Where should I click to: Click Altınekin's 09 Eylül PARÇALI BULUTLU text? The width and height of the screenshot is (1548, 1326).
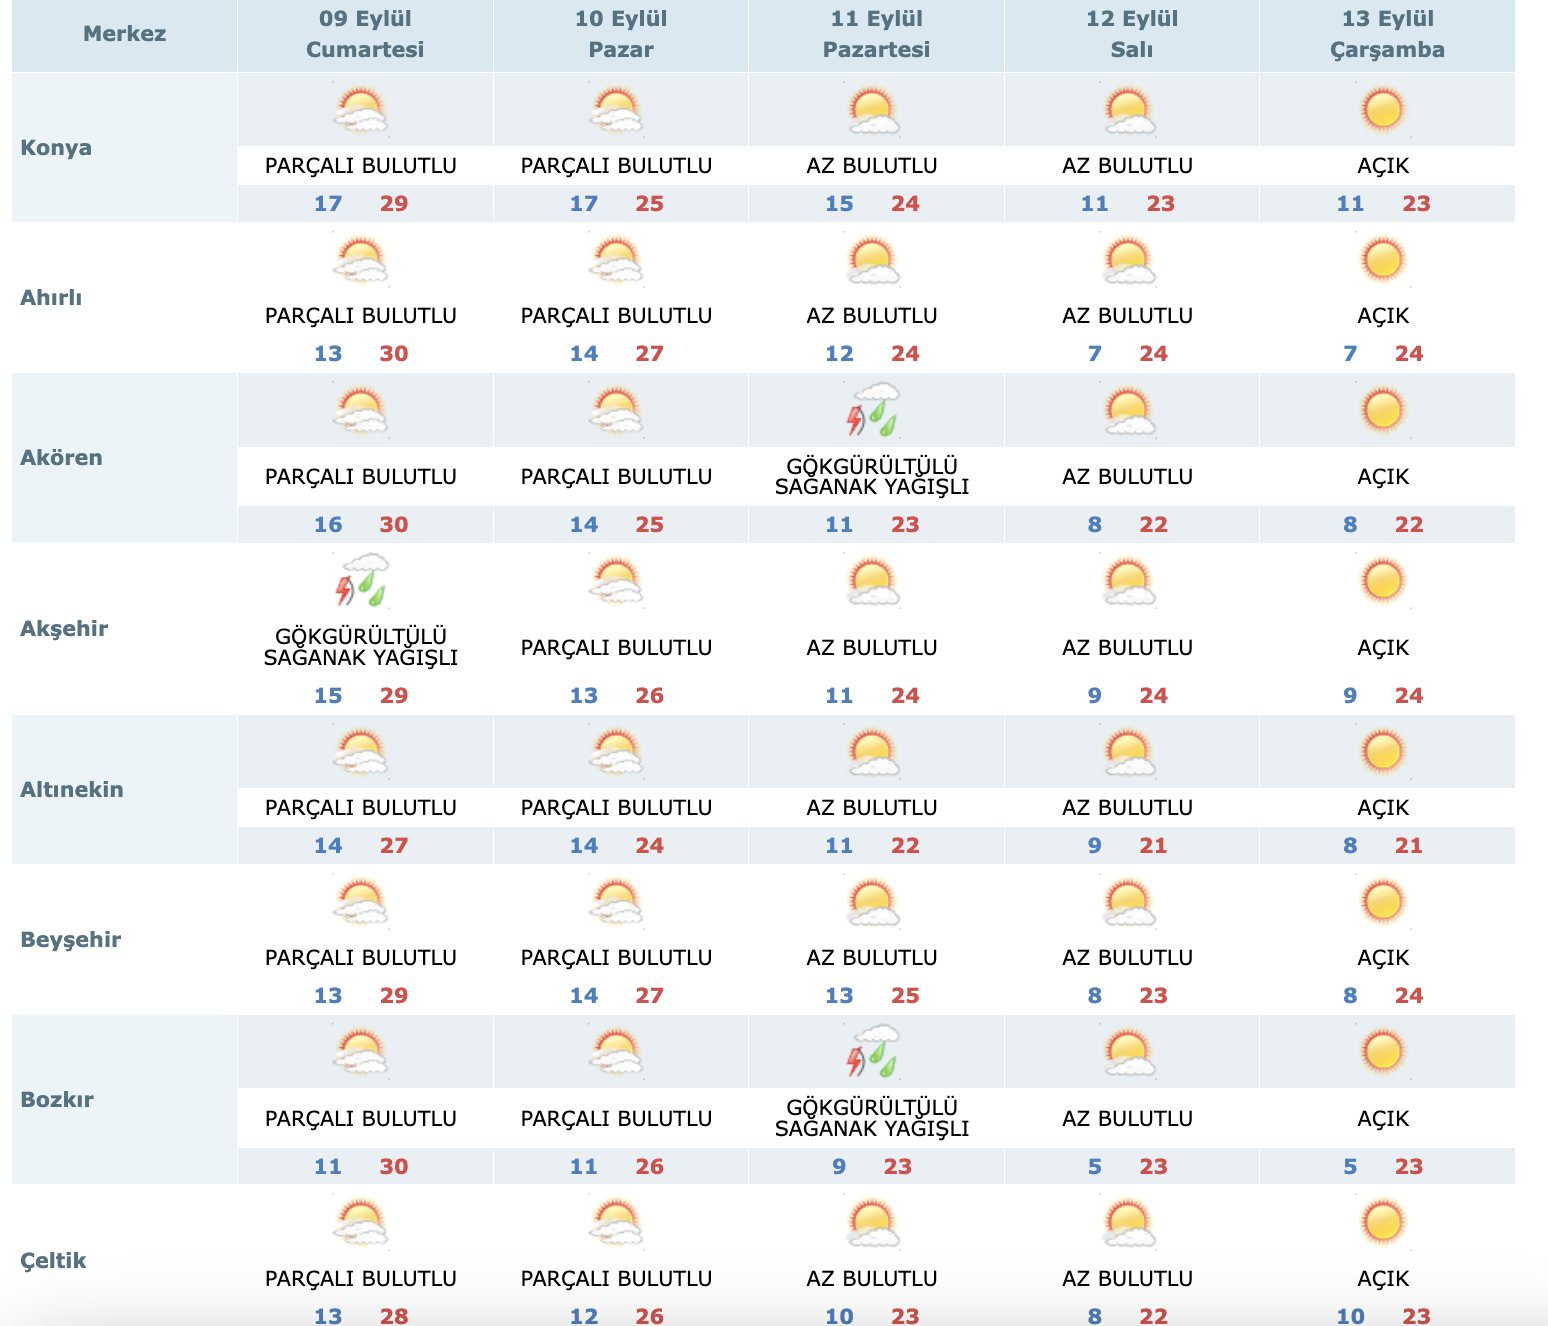pos(361,808)
